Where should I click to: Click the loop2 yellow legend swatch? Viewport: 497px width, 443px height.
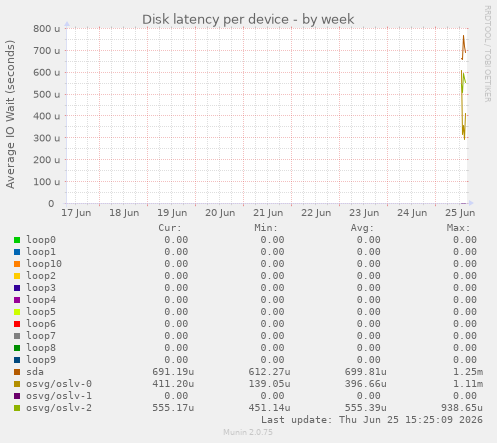[x=17, y=276]
